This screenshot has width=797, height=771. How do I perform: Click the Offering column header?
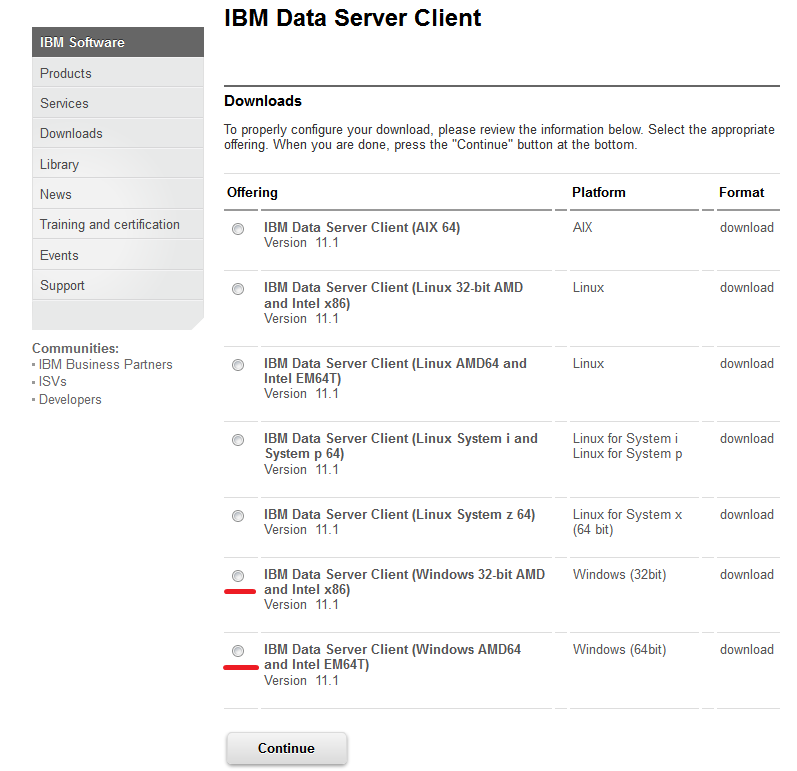[252, 192]
